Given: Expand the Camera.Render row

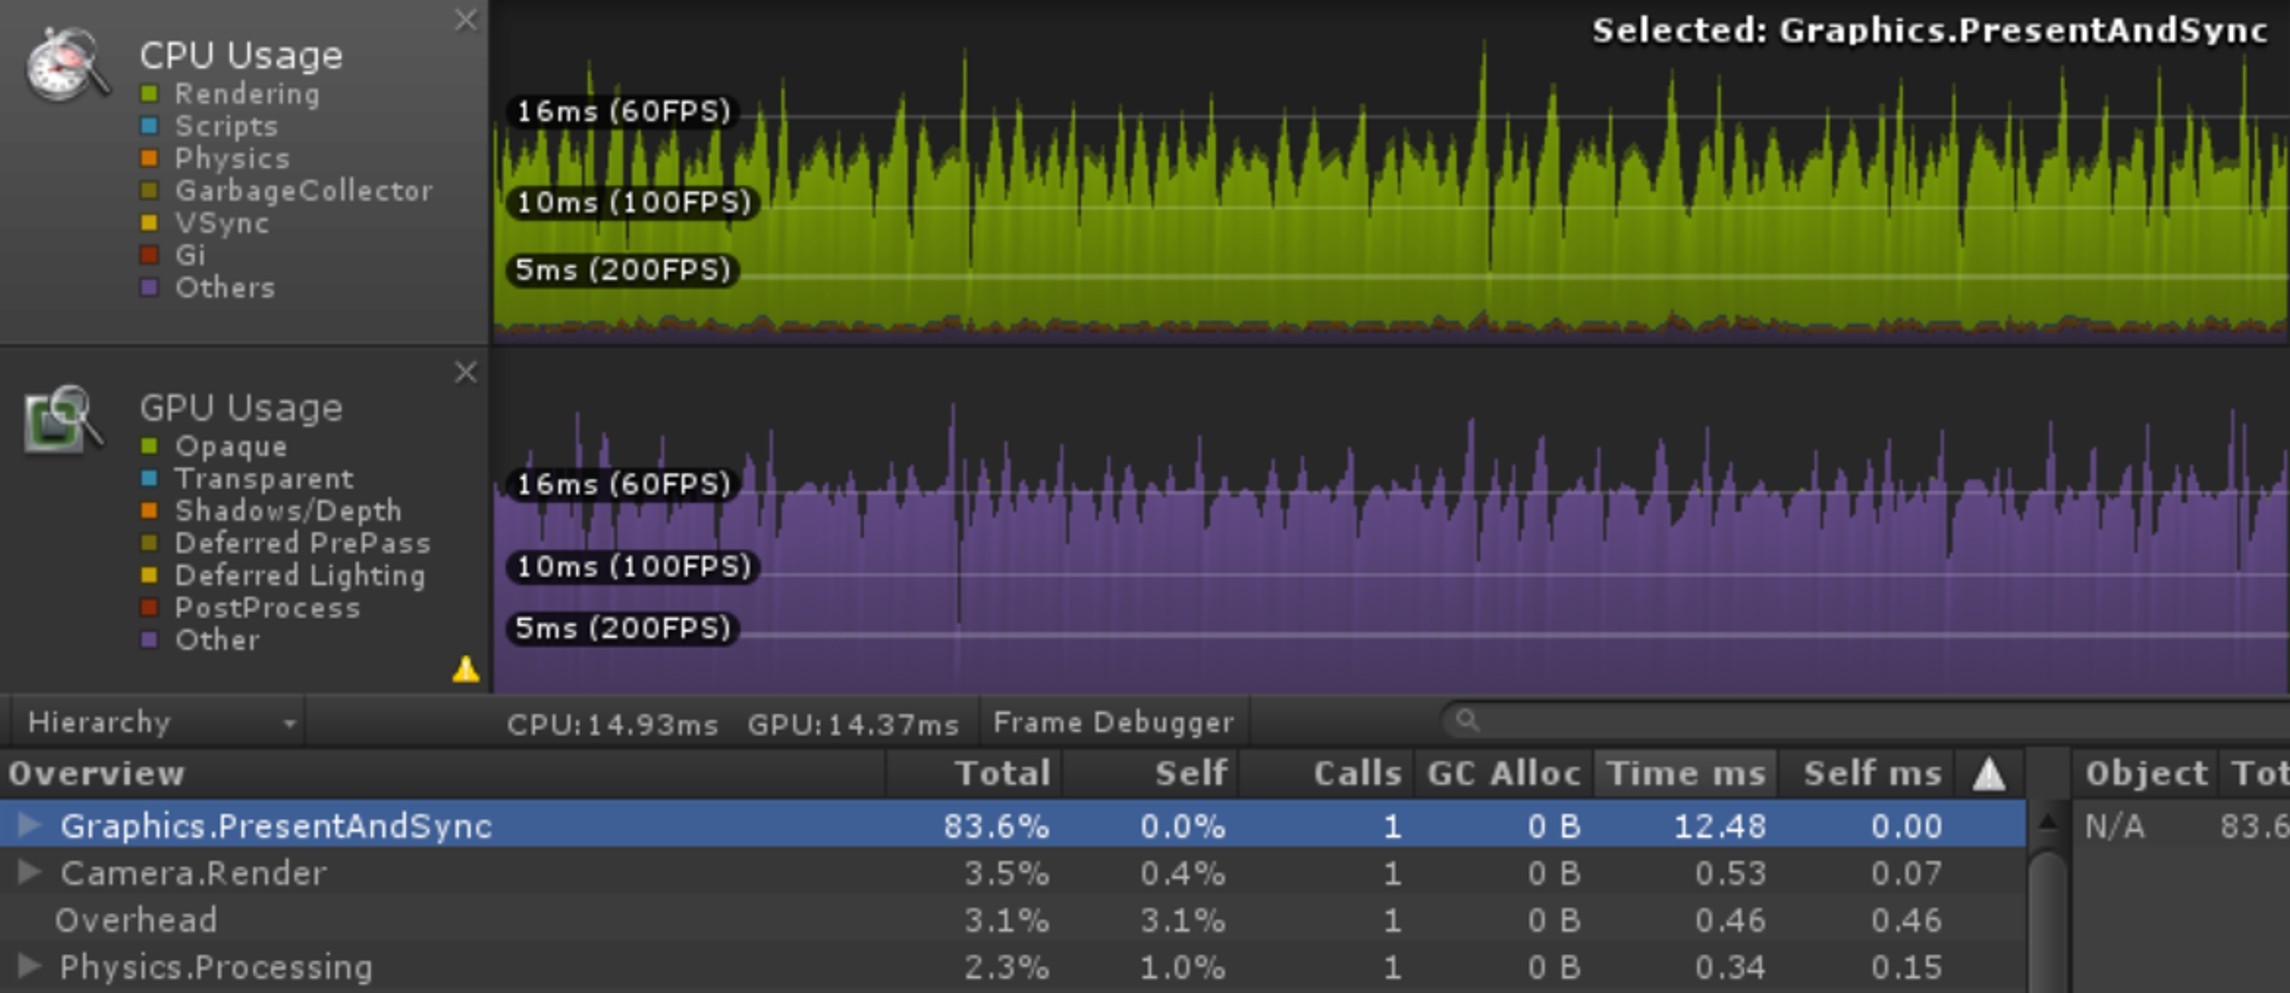Looking at the screenshot, I should (30, 873).
